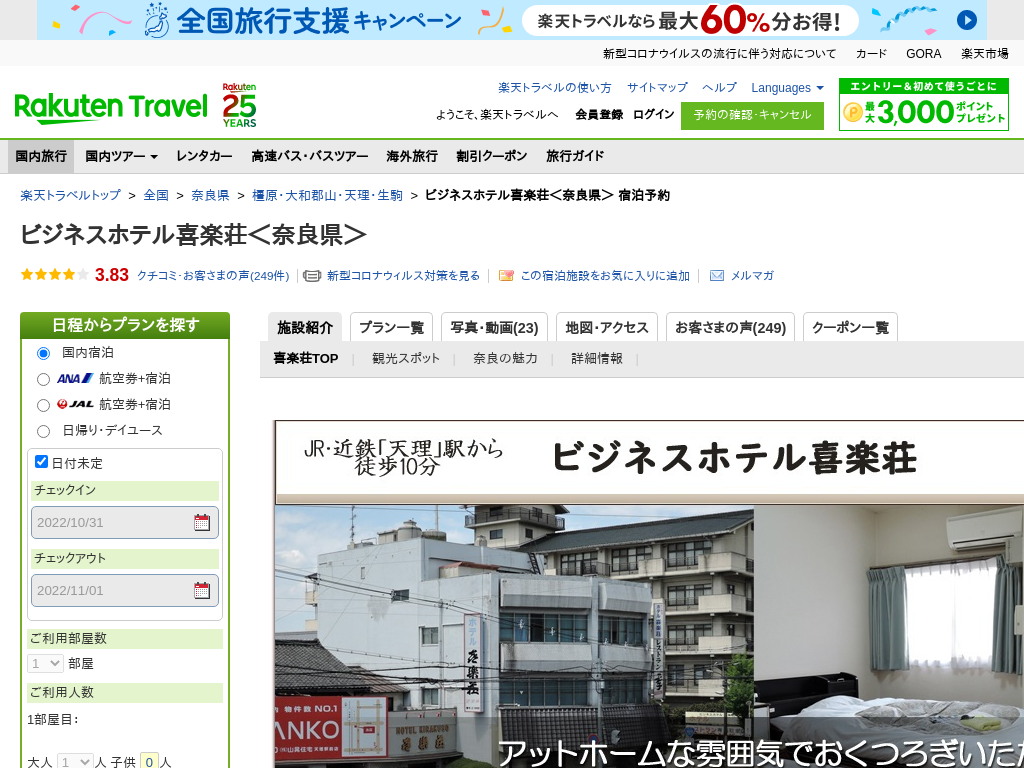Select the ANA 航空券+宿泊 option
The width and height of the screenshot is (1024, 768).
tap(43, 379)
